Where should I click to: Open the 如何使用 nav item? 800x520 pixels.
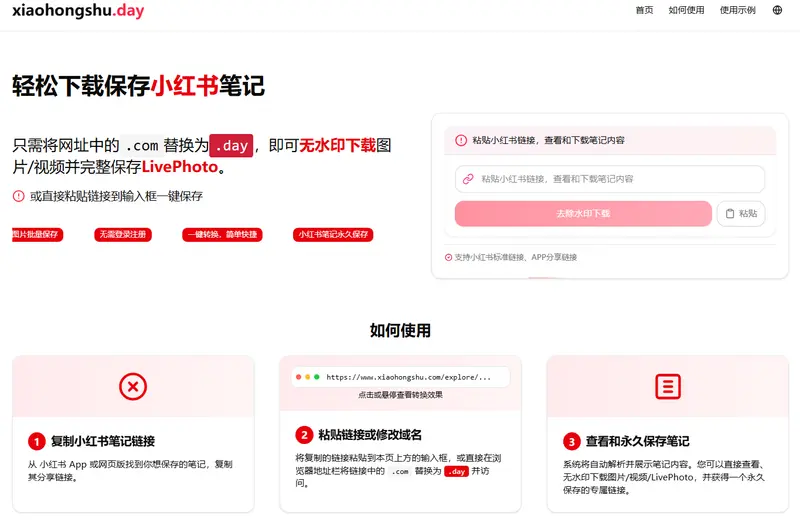(x=686, y=10)
